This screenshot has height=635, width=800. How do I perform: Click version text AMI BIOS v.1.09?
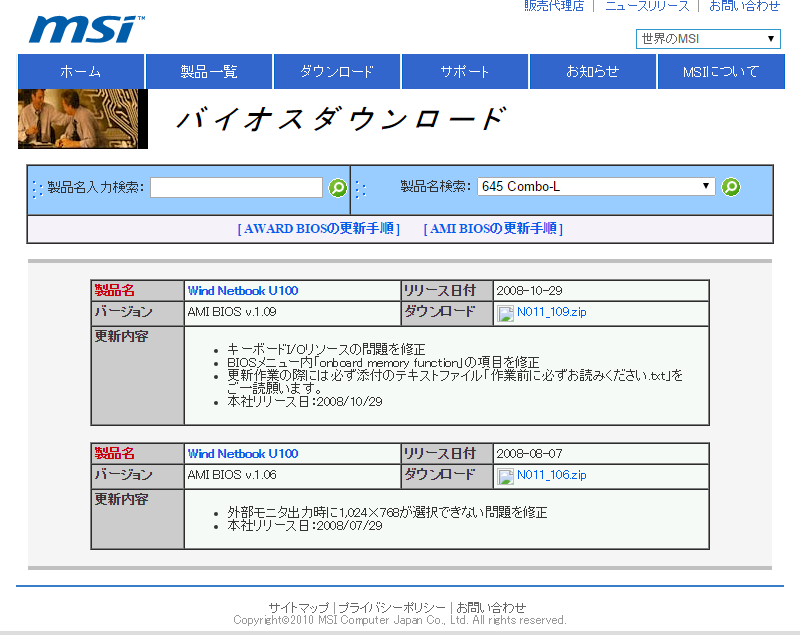(x=232, y=312)
